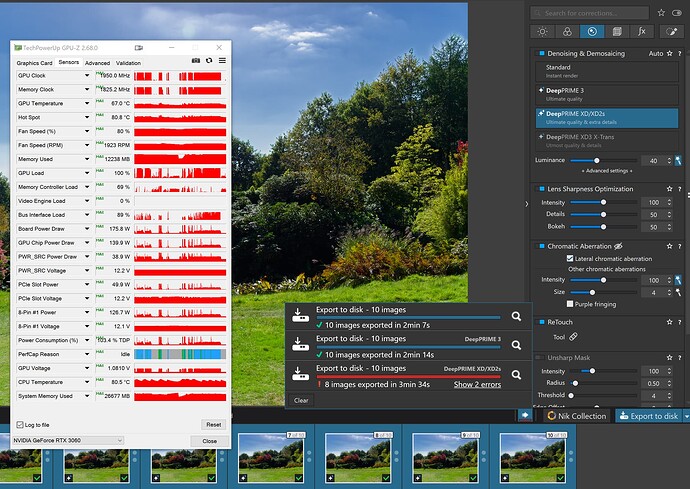Enable the Purple fringing checkbox
Screen dimensions: 690x489
(x=571, y=304)
